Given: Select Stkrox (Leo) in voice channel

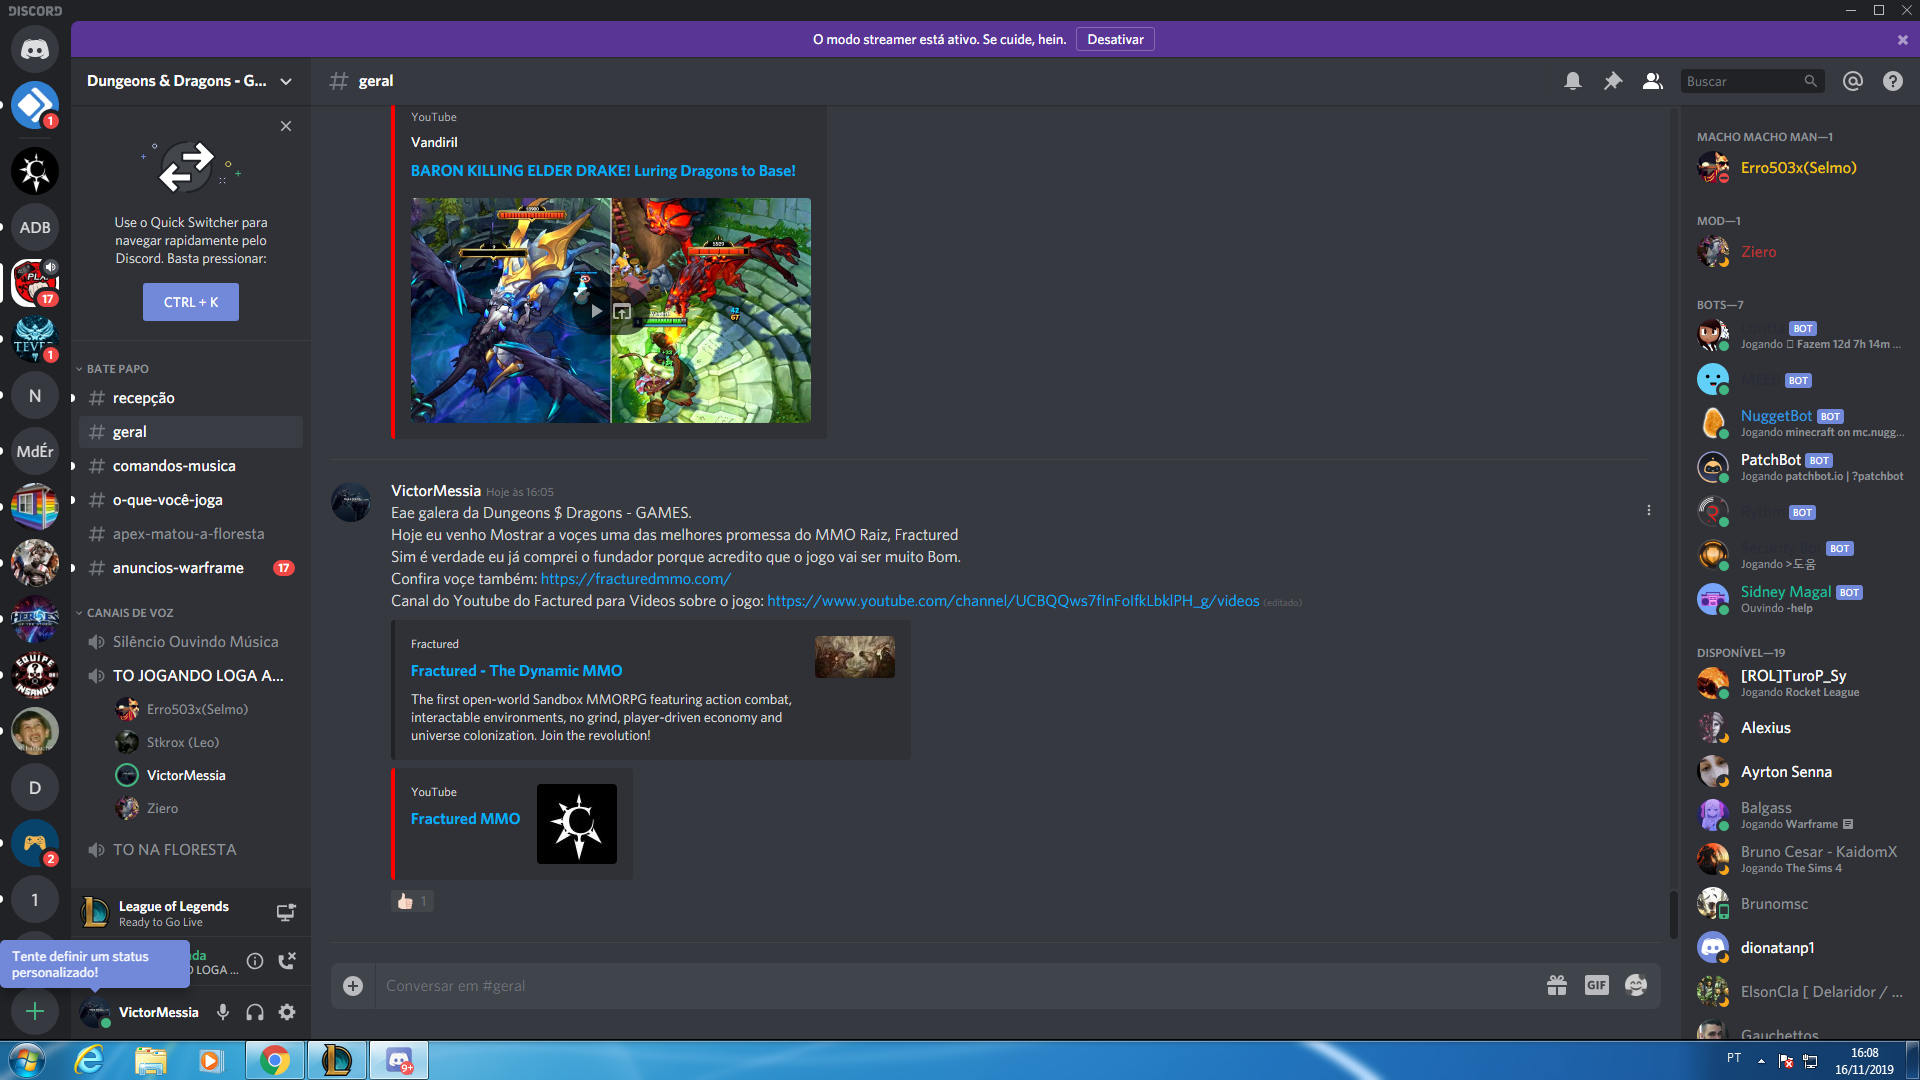Looking at the screenshot, I should point(207,742).
